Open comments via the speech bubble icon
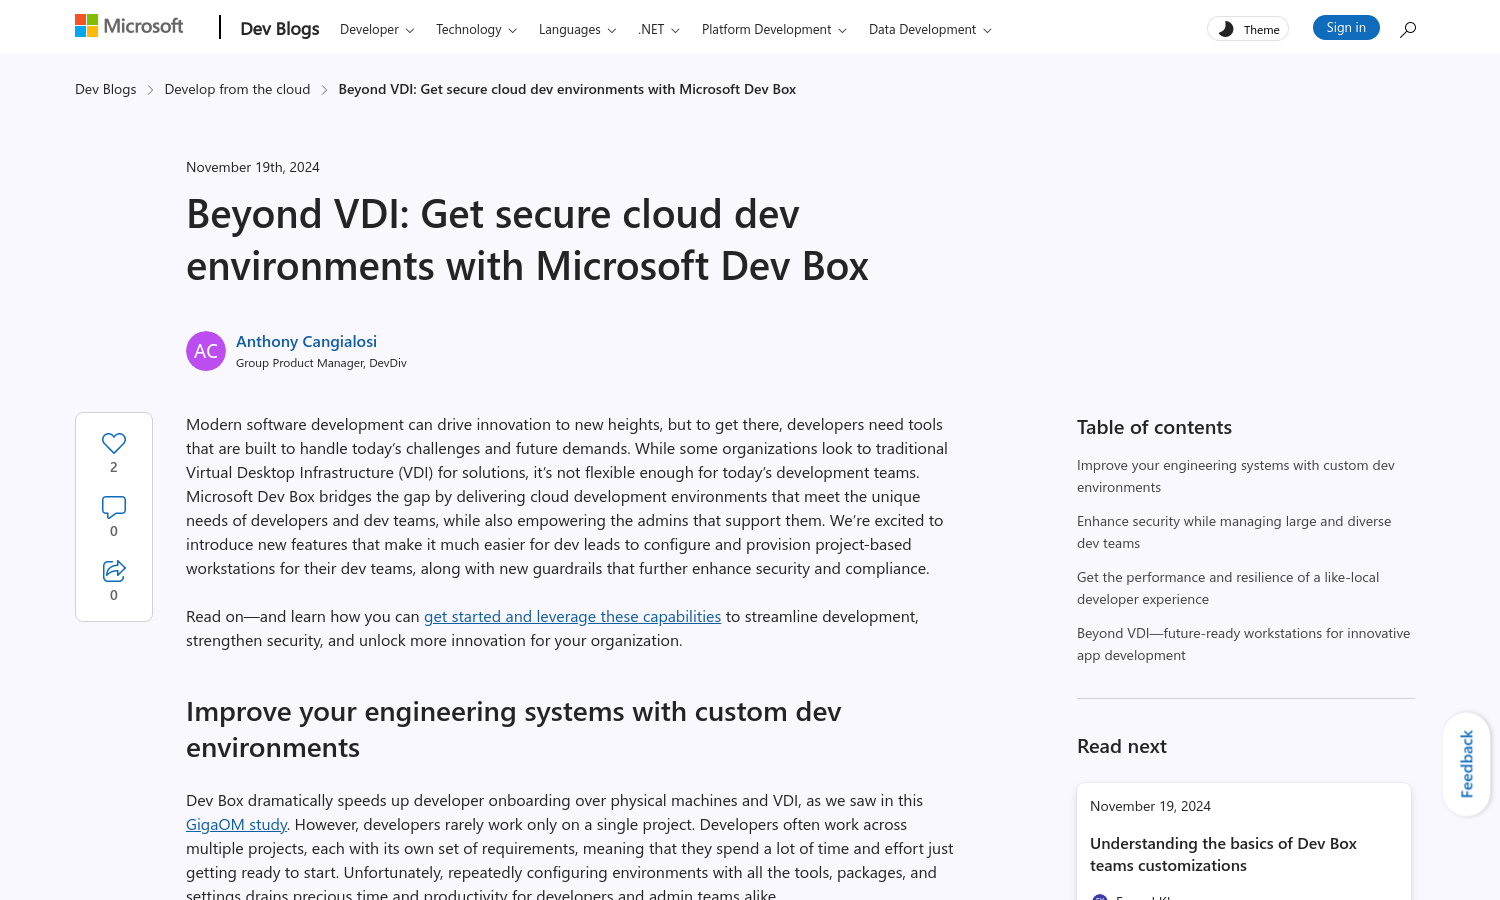The width and height of the screenshot is (1500, 900). click(x=113, y=507)
